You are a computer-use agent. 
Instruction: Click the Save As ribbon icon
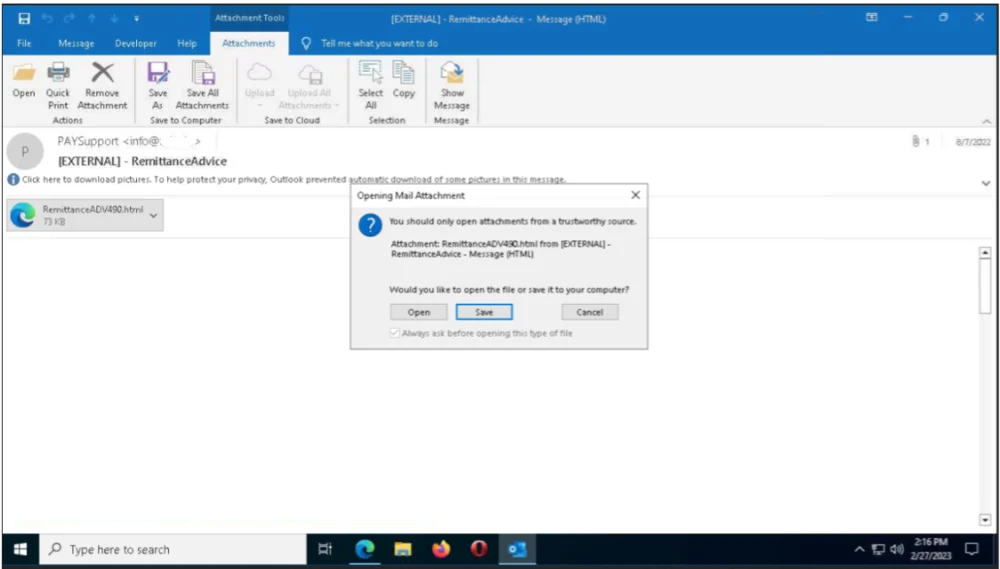point(158,73)
